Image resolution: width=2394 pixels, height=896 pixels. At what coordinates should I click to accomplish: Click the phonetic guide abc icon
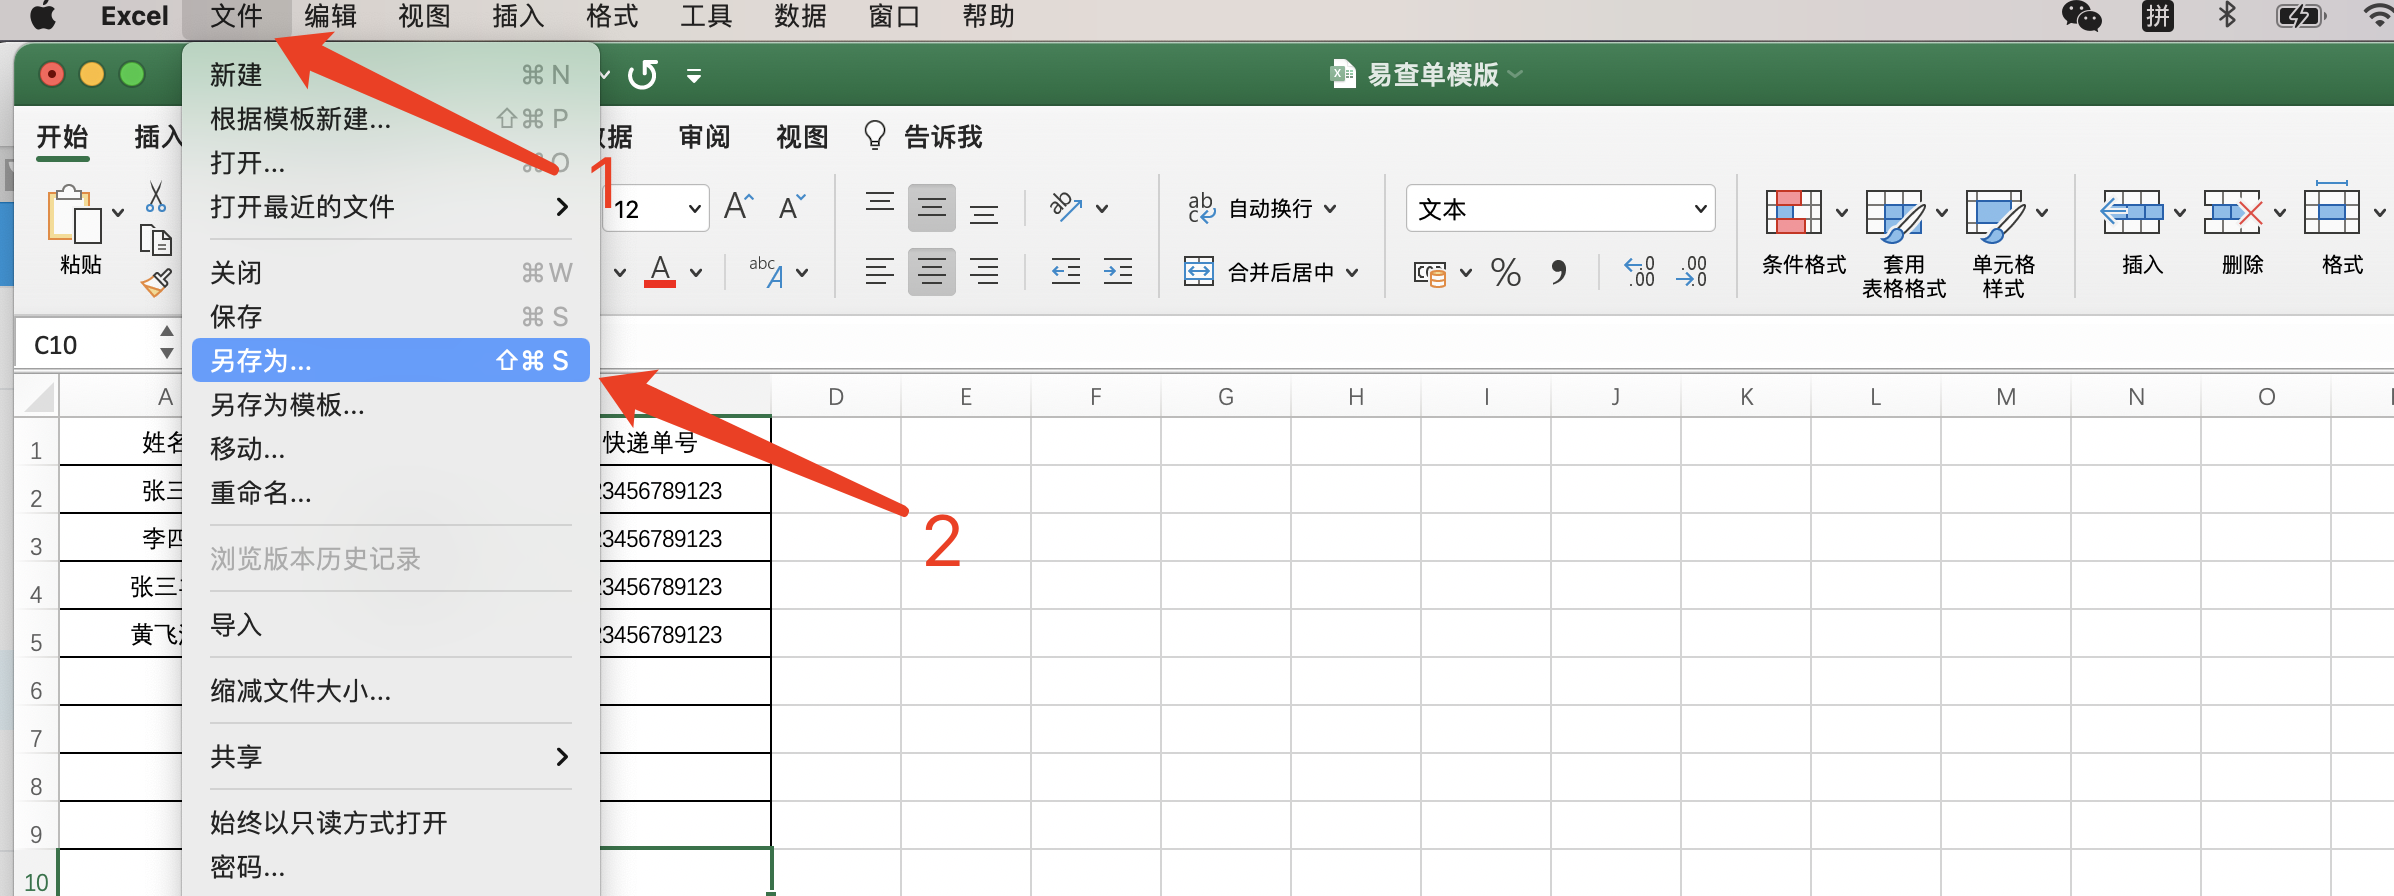point(766,271)
